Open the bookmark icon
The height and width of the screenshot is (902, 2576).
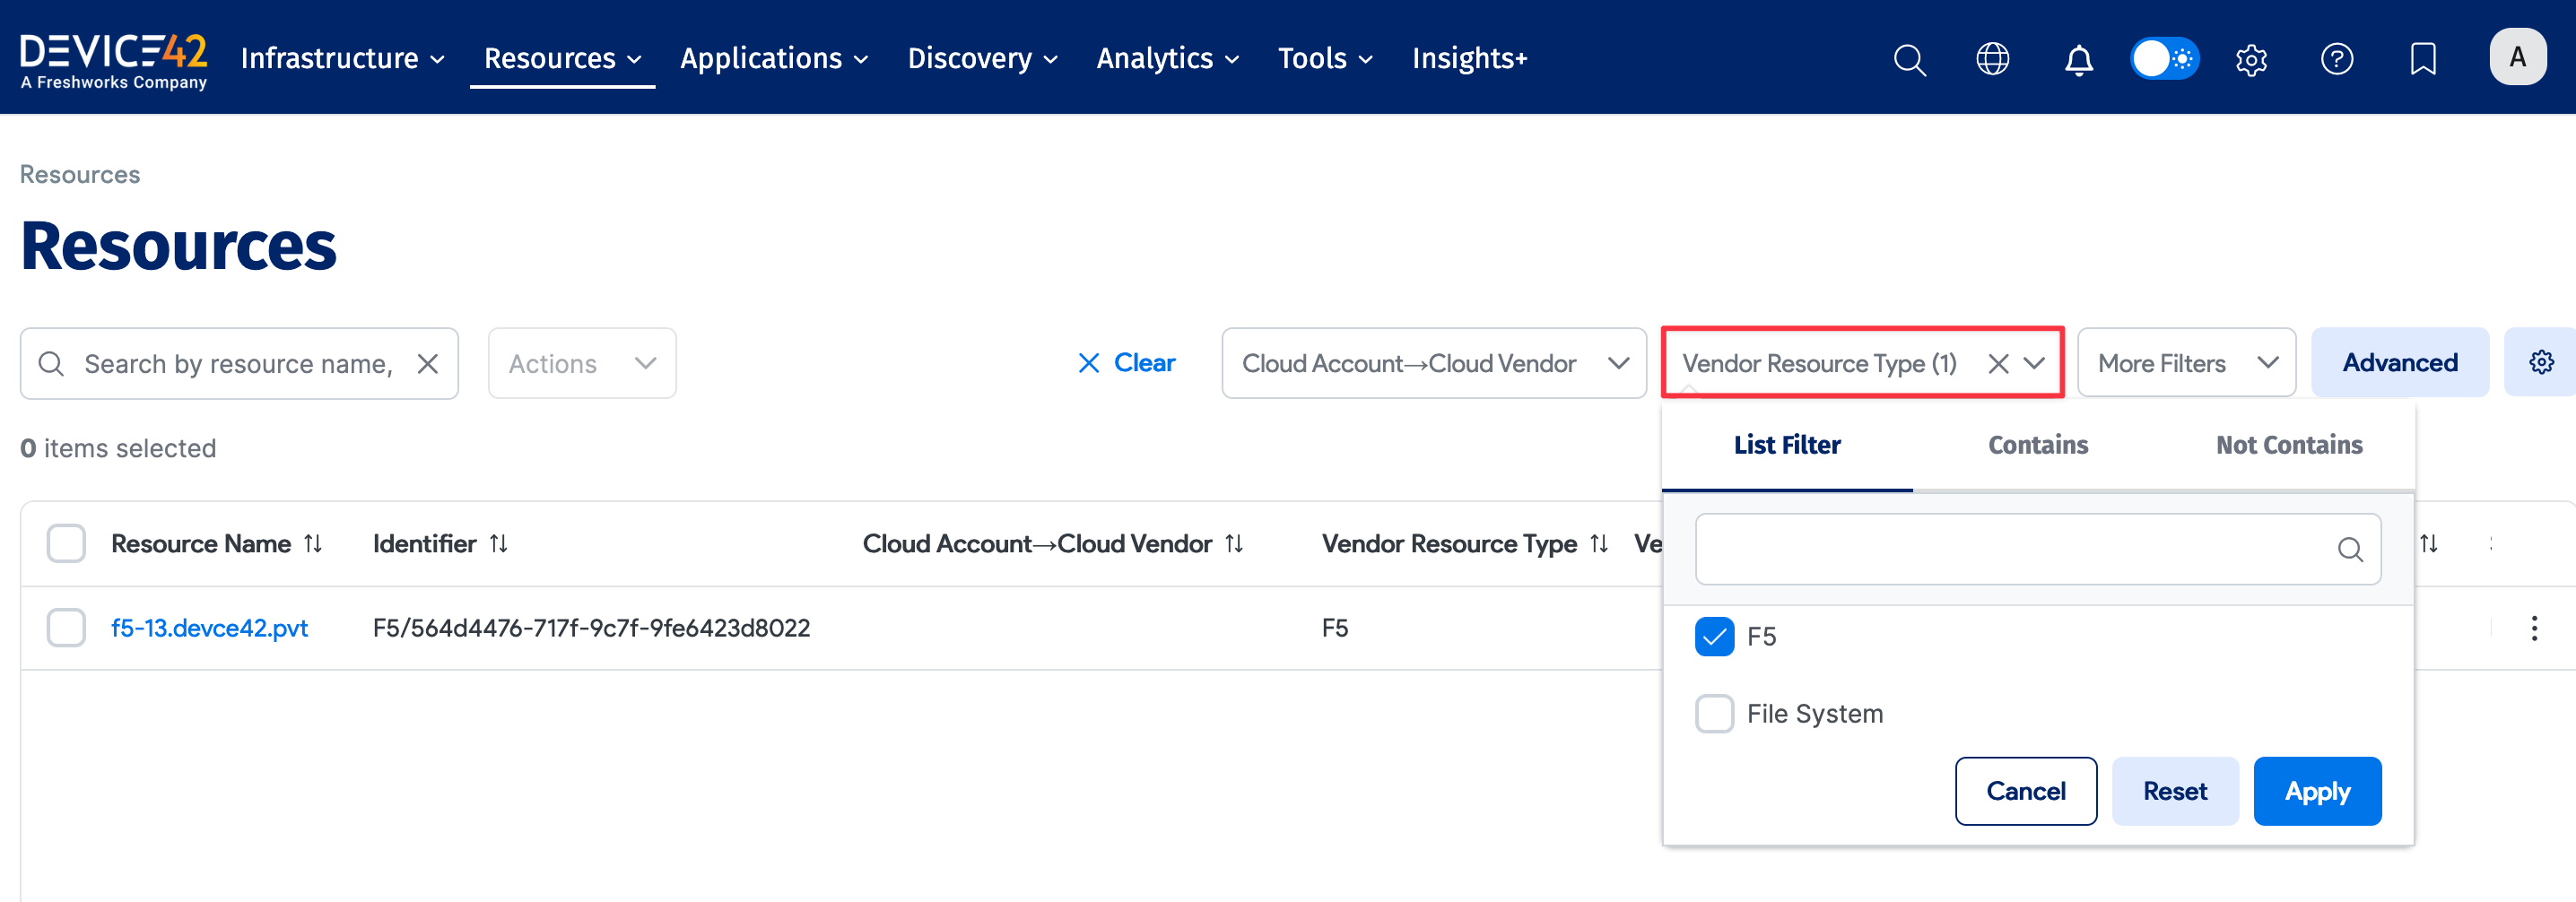(2422, 59)
